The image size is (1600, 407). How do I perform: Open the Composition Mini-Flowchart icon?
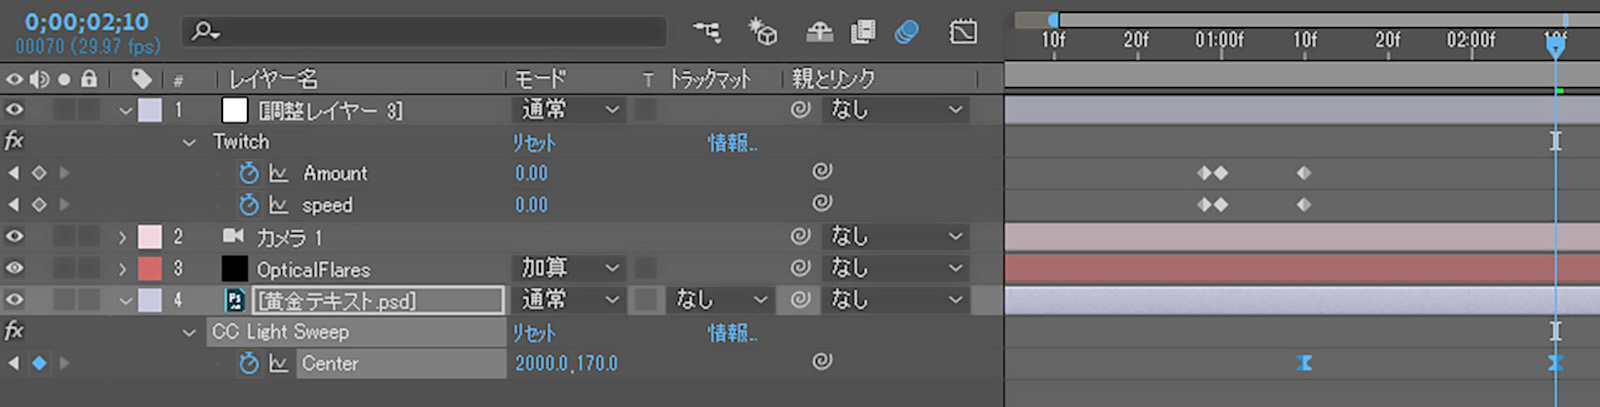tap(707, 32)
